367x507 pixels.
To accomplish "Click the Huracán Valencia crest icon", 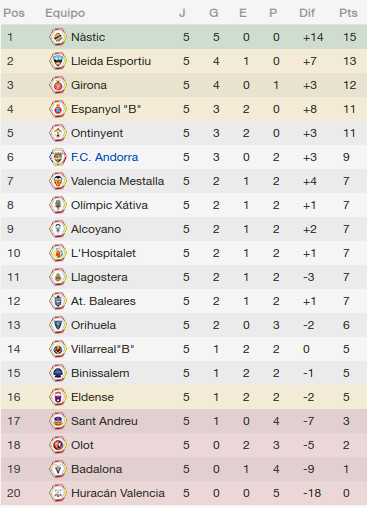I will click(58, 493).
